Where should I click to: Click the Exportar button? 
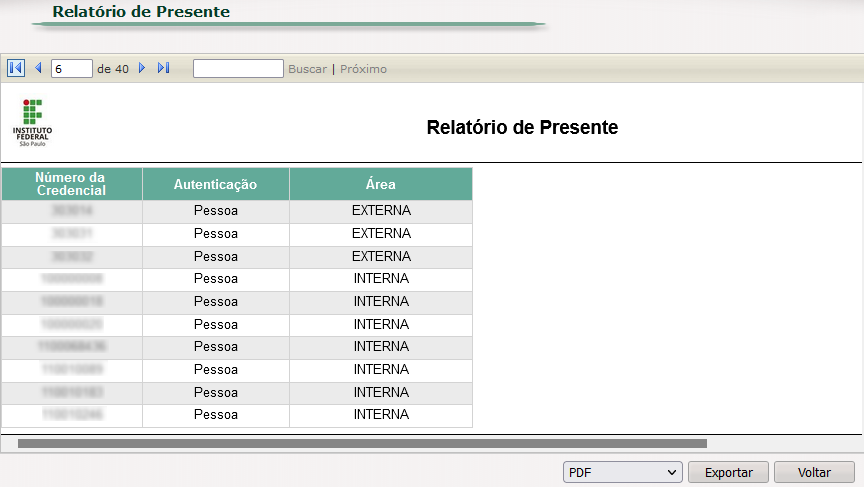click(x=728, y=472)
